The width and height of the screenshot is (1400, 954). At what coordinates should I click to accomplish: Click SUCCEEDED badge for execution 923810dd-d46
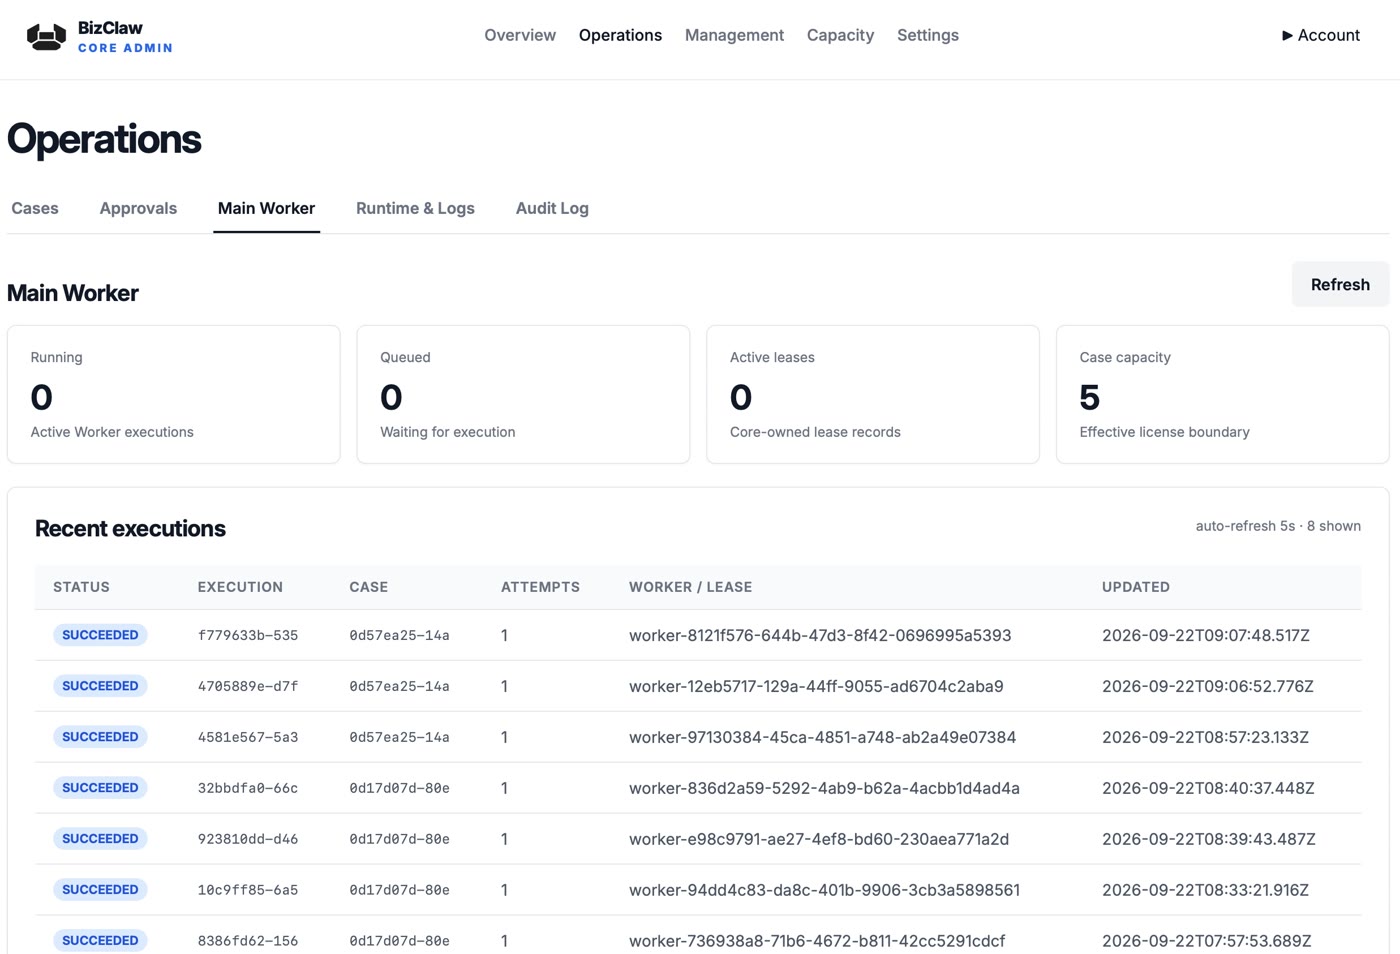coord(100,839)
